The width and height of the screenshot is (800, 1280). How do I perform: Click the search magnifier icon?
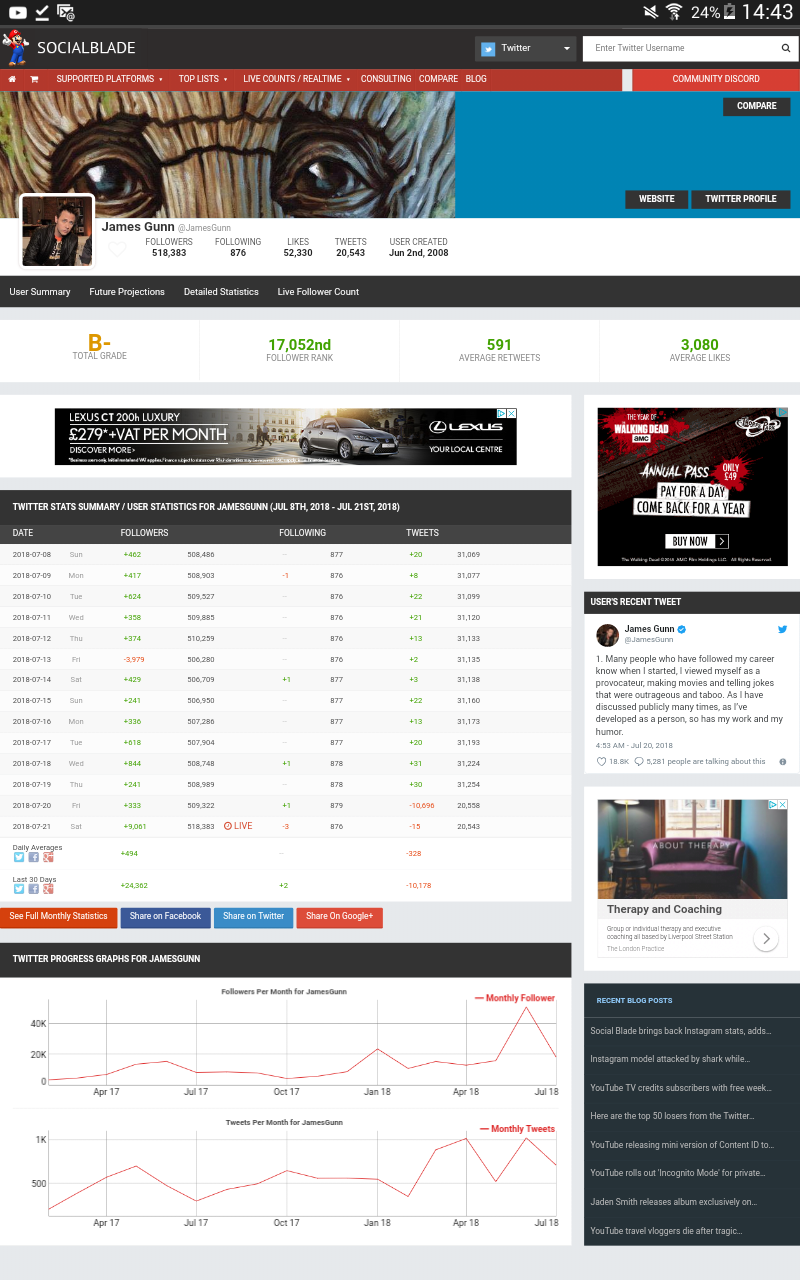tap(786, 48)
